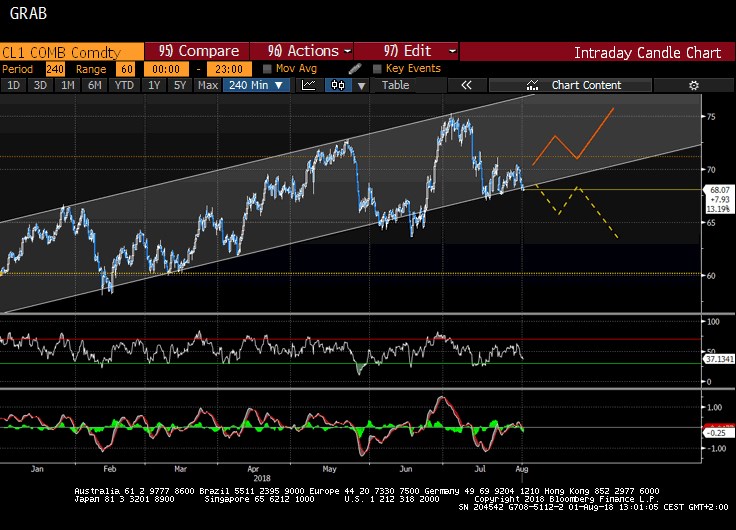Select the YTD range tab
The width and height of the screenshot is (736, 530).
(125, 85)
